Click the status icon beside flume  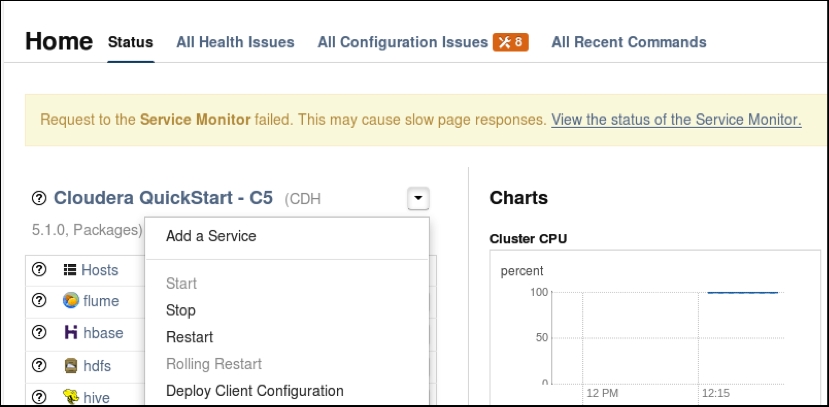click(x=39, y=300)
